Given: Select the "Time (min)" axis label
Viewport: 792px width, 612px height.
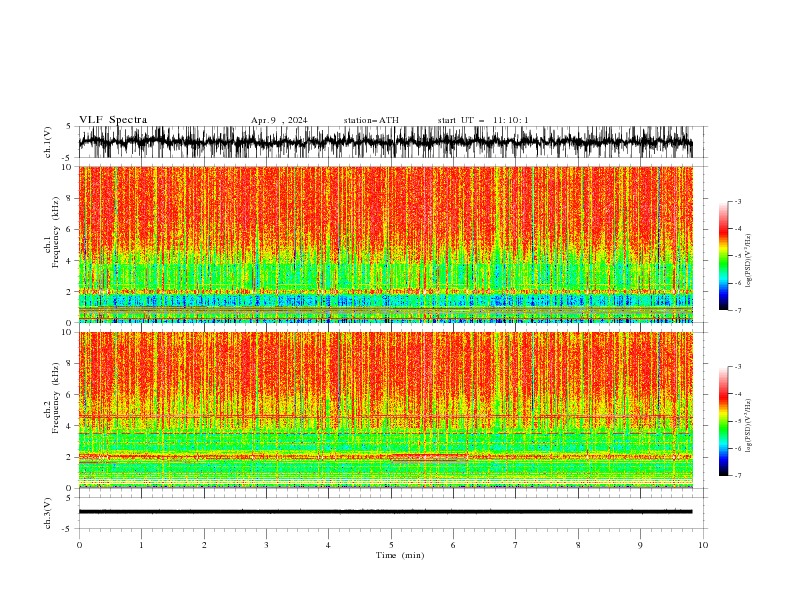Looking at the screenshot, I should (400, 555).
